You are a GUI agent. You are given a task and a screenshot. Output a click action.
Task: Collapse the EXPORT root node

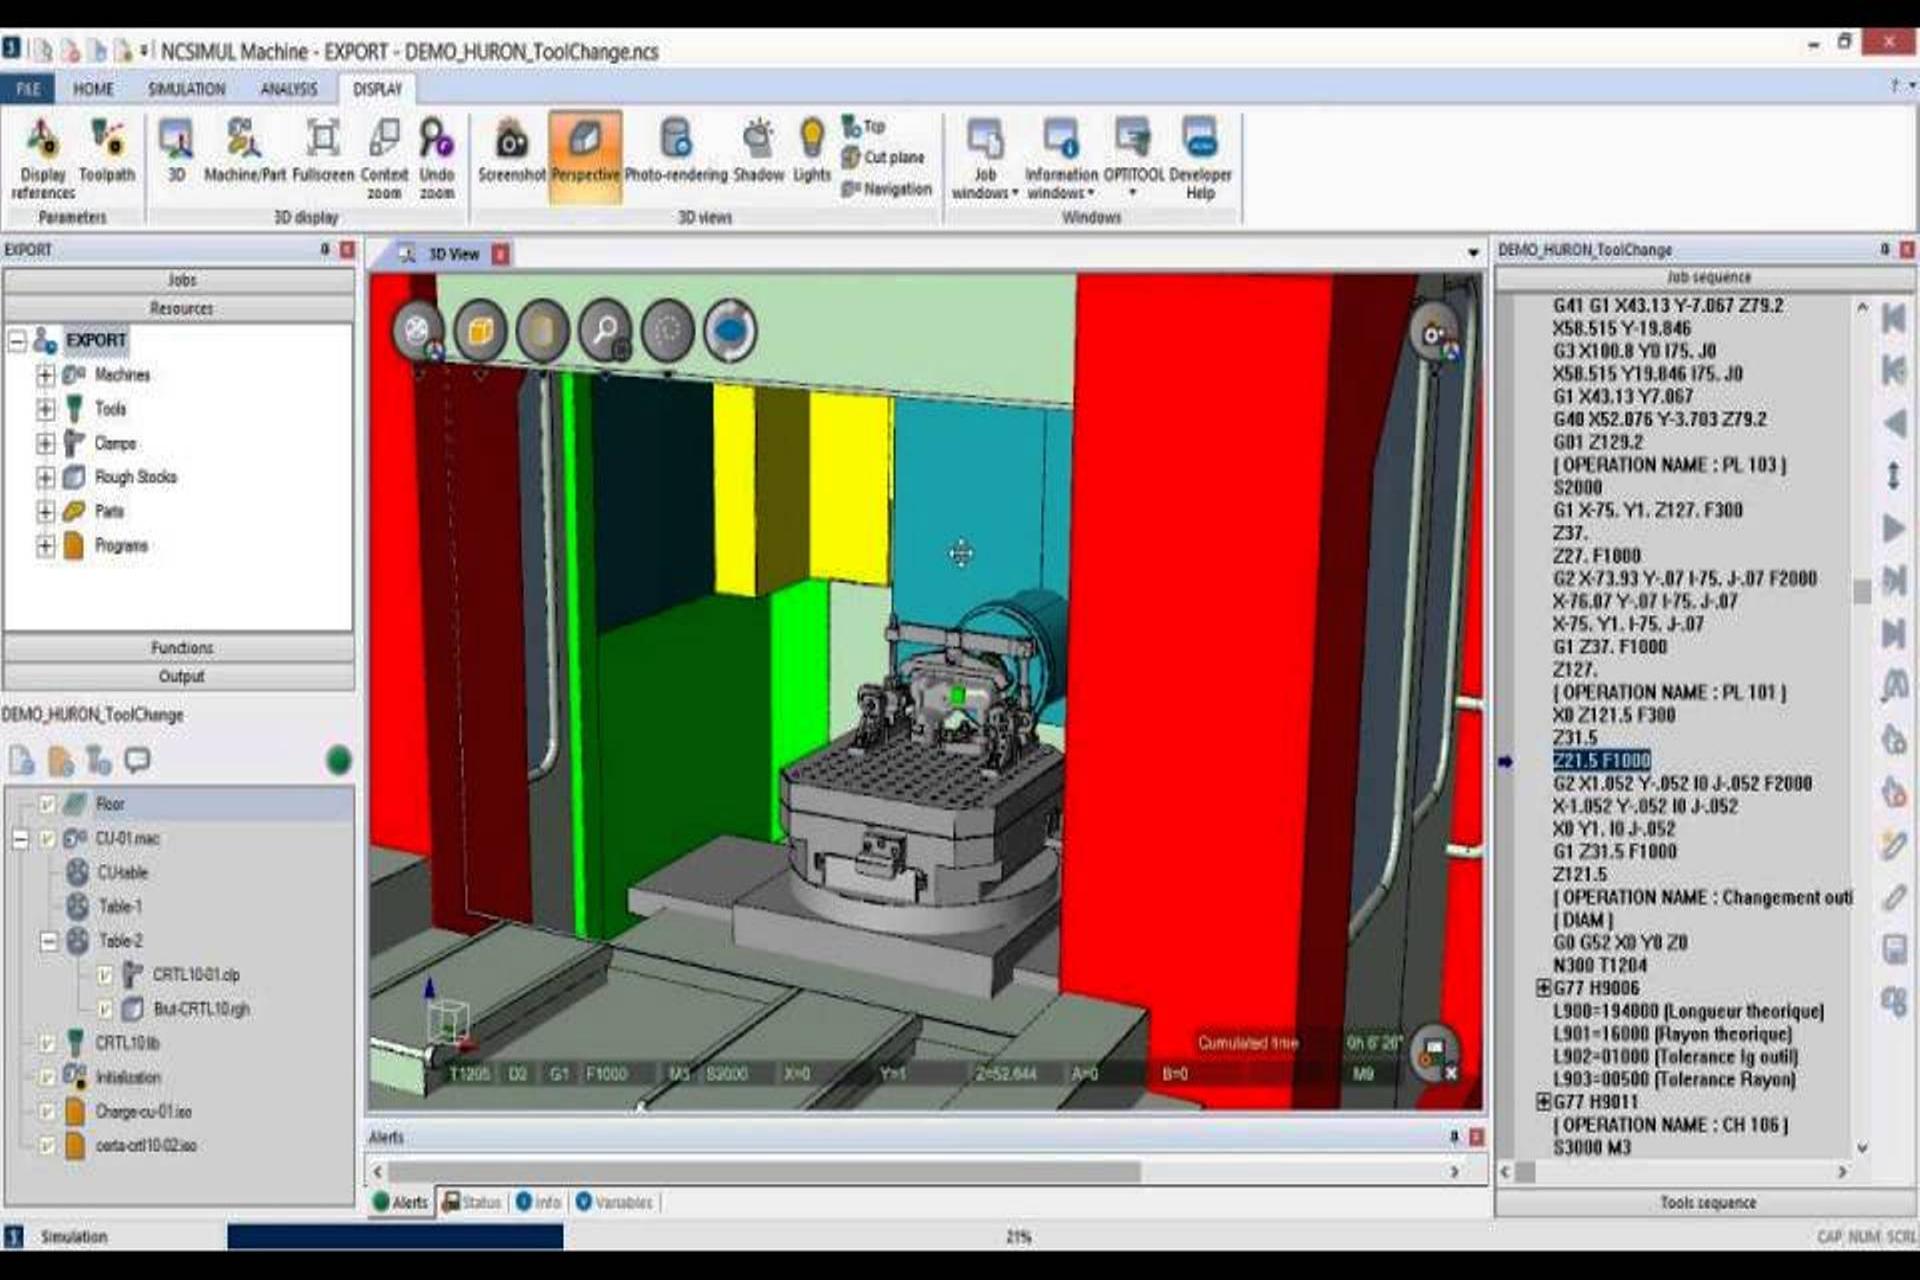(17, 341)
